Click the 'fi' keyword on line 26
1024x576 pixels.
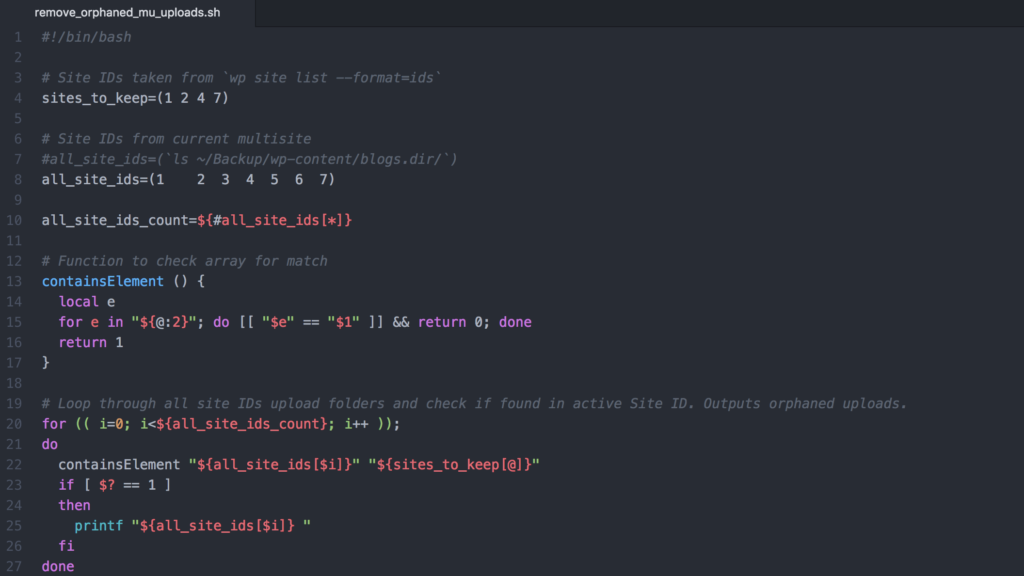click(x=66, y=546)
